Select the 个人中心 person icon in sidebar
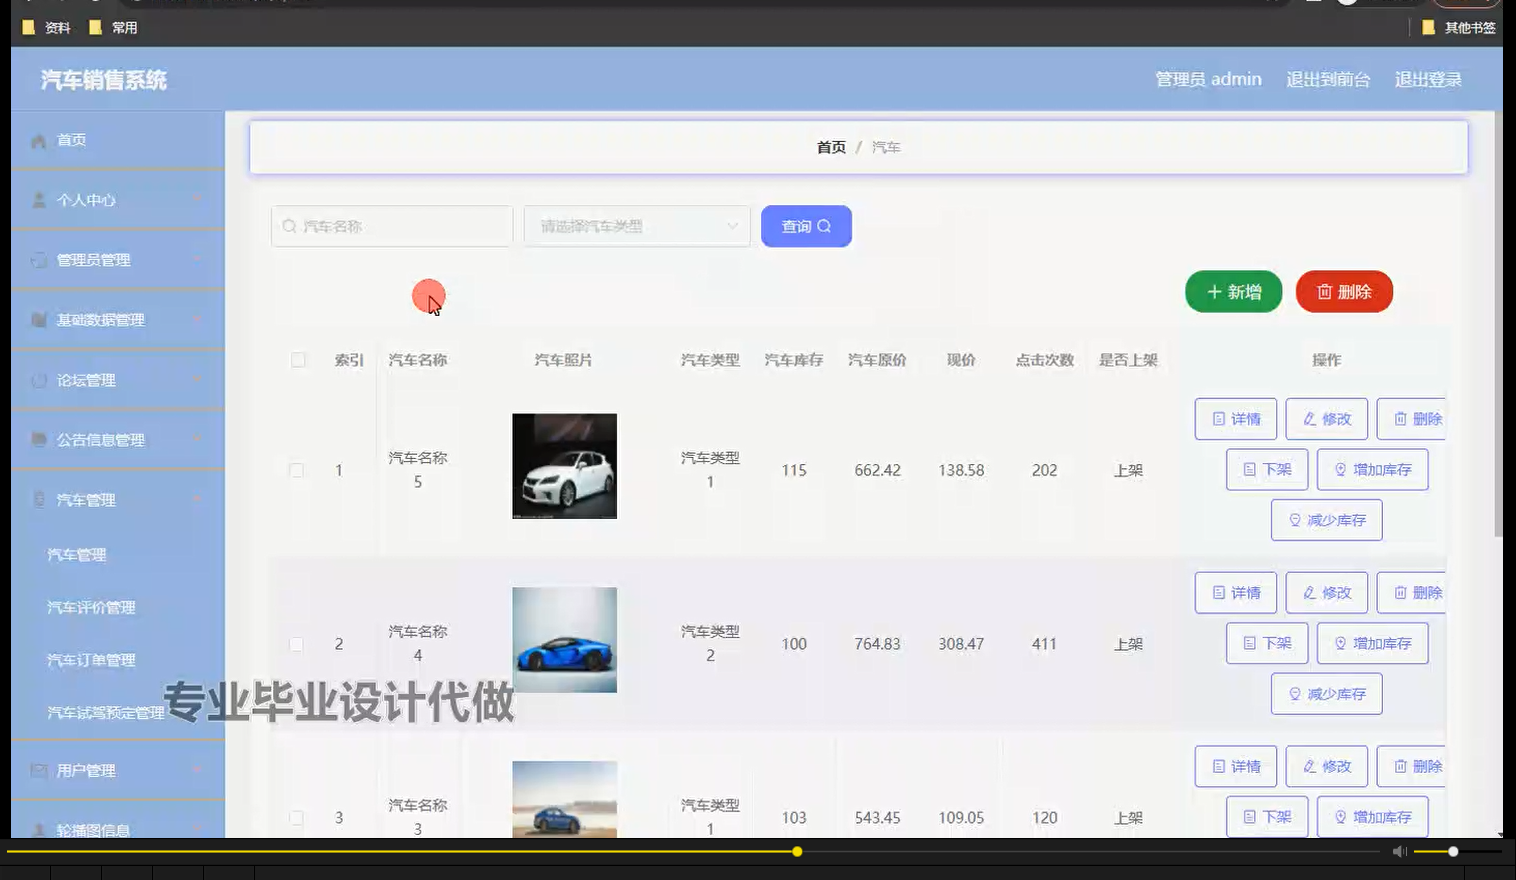Screen dimensions: 1516x880 (x=39, y=200)
